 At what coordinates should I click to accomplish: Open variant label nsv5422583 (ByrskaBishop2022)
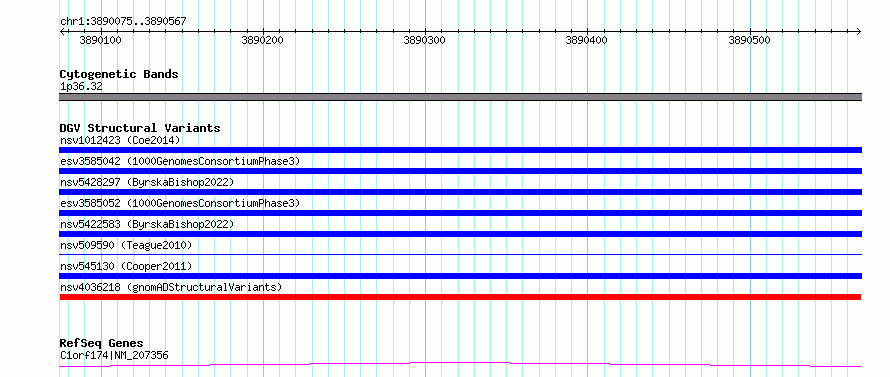point(147,224)
